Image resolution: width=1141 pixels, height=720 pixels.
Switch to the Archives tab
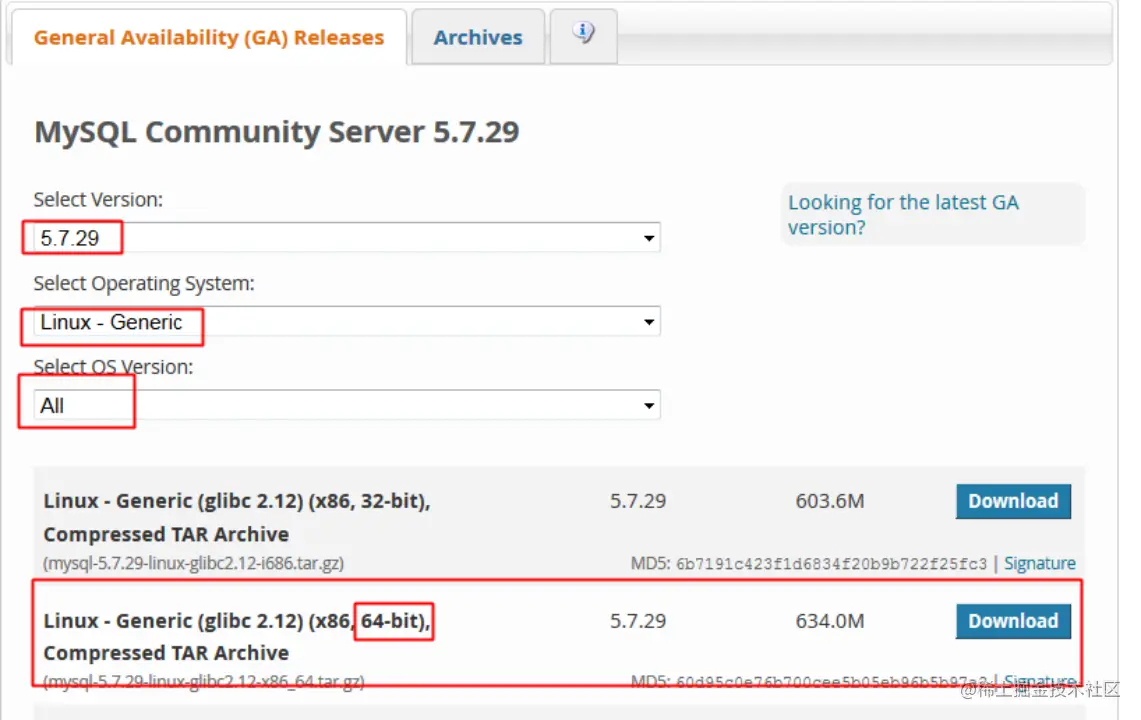478,37
